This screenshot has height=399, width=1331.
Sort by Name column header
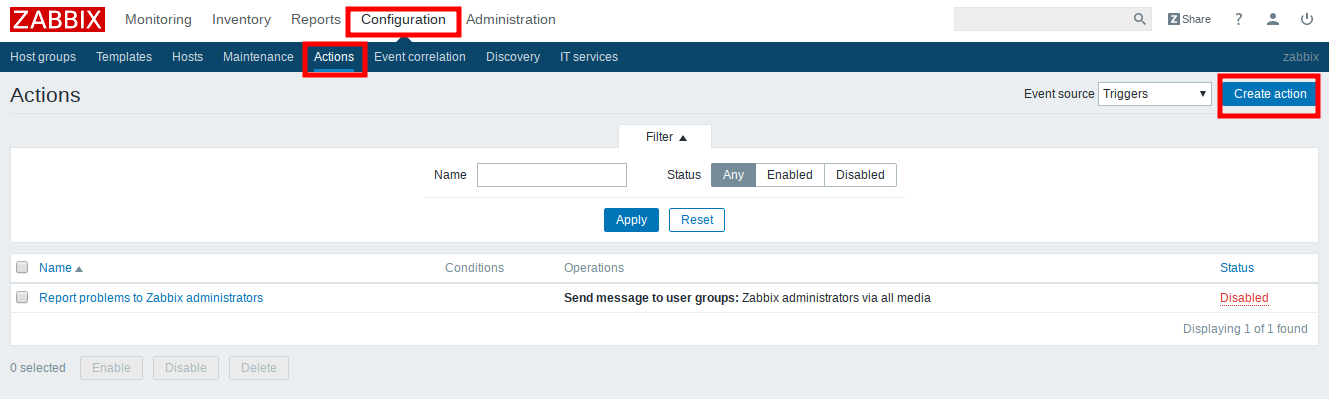(61, 268)
